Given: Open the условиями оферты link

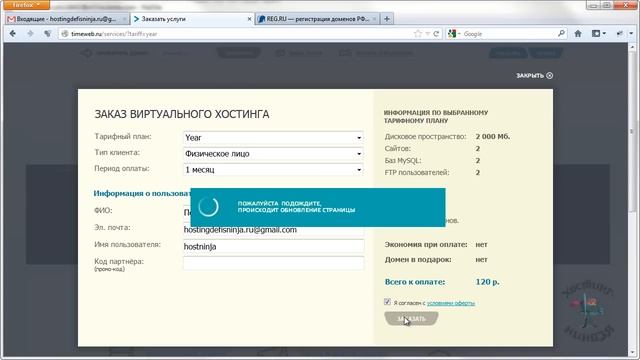Looking at the screenshot, I should 451,303.
